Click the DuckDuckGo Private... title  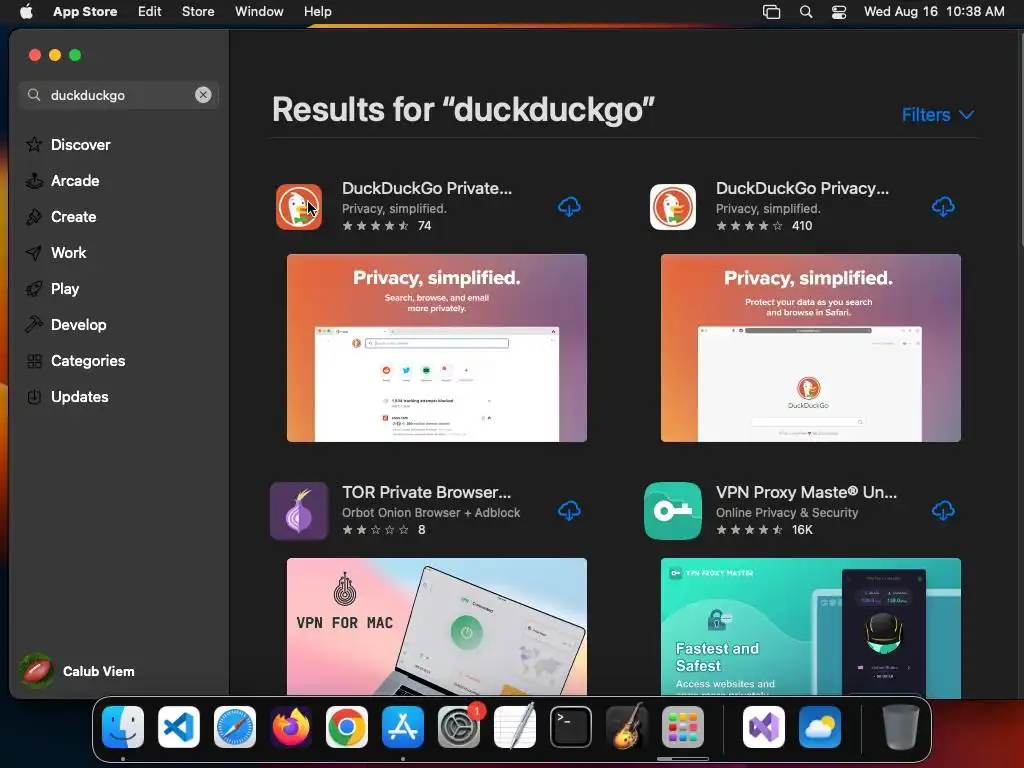[427, 188]
